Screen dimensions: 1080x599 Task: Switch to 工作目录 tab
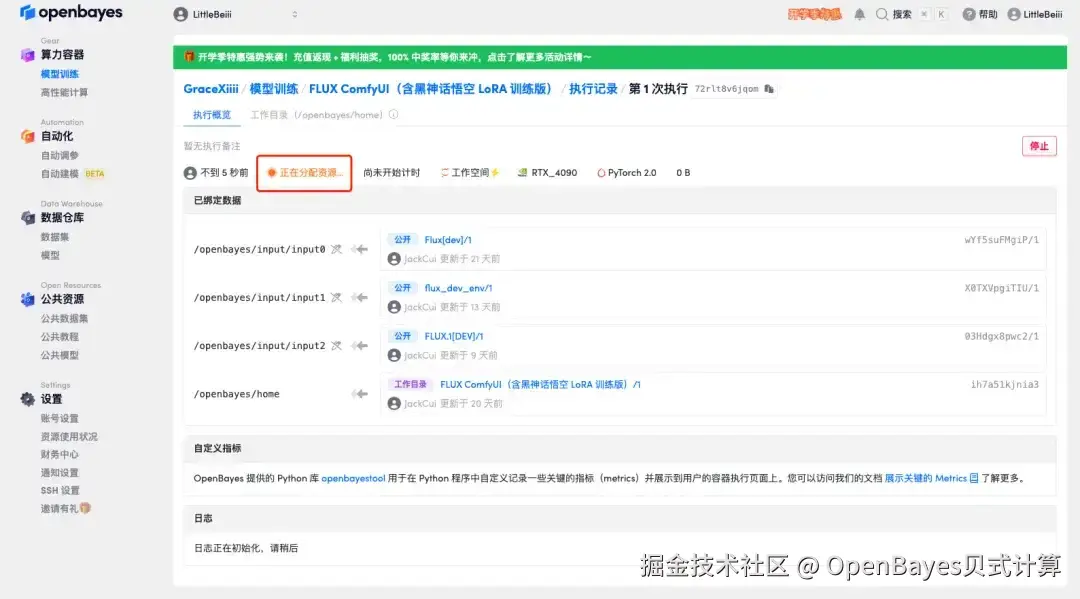click(x=316, y=115)
